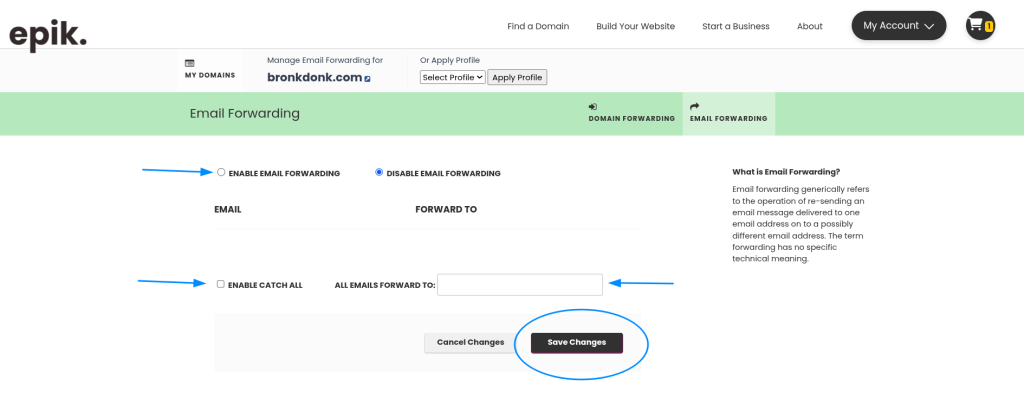Image resolution: width=1024 pixels, height=418 pixels.
Task: Check the Enable Catch All checkbox
Action: [x=221, y=284]
